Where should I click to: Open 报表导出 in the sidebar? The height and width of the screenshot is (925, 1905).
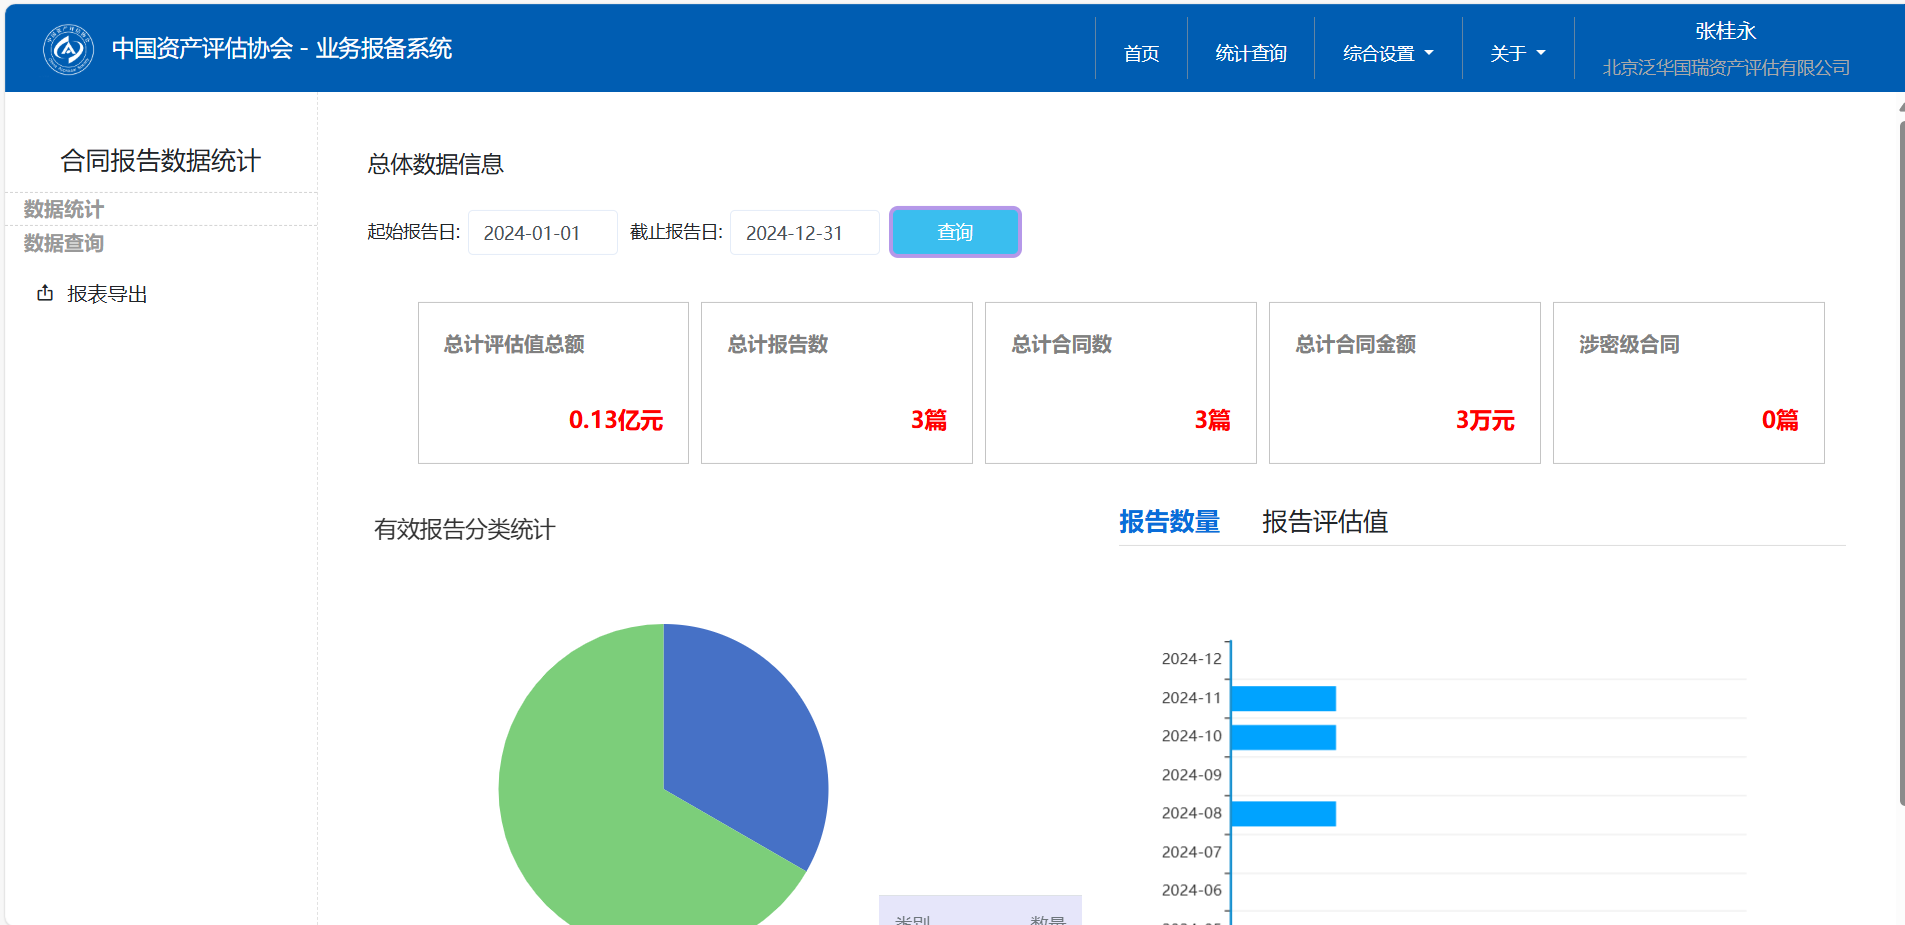pos(107,294)
